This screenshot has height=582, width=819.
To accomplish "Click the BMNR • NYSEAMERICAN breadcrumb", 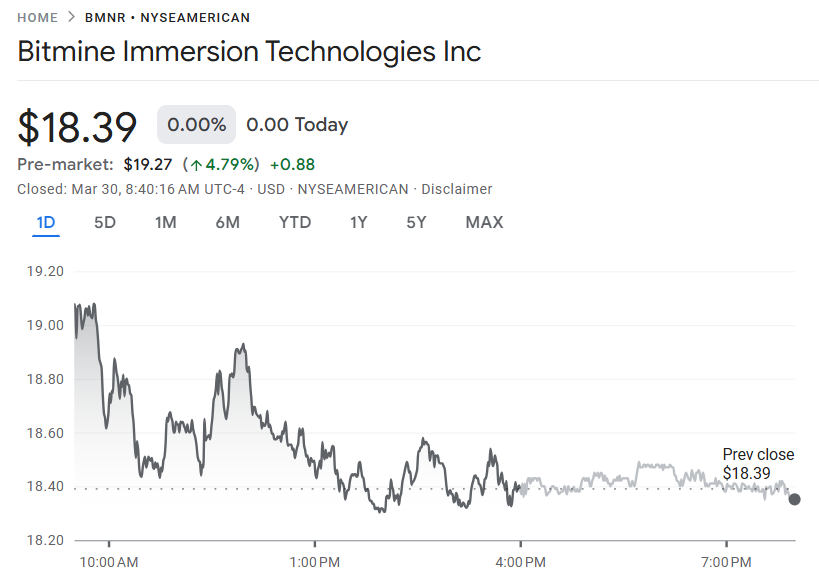I will (168, 17).
